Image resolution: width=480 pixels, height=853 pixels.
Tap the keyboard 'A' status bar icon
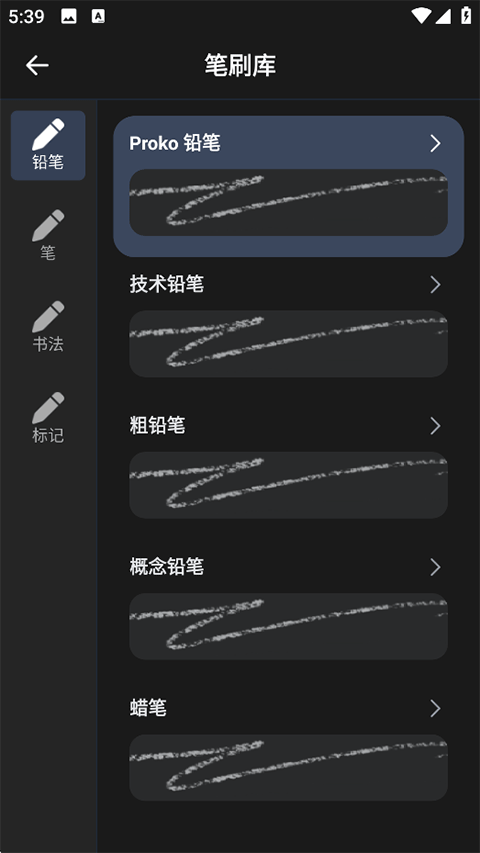[98, 17]
